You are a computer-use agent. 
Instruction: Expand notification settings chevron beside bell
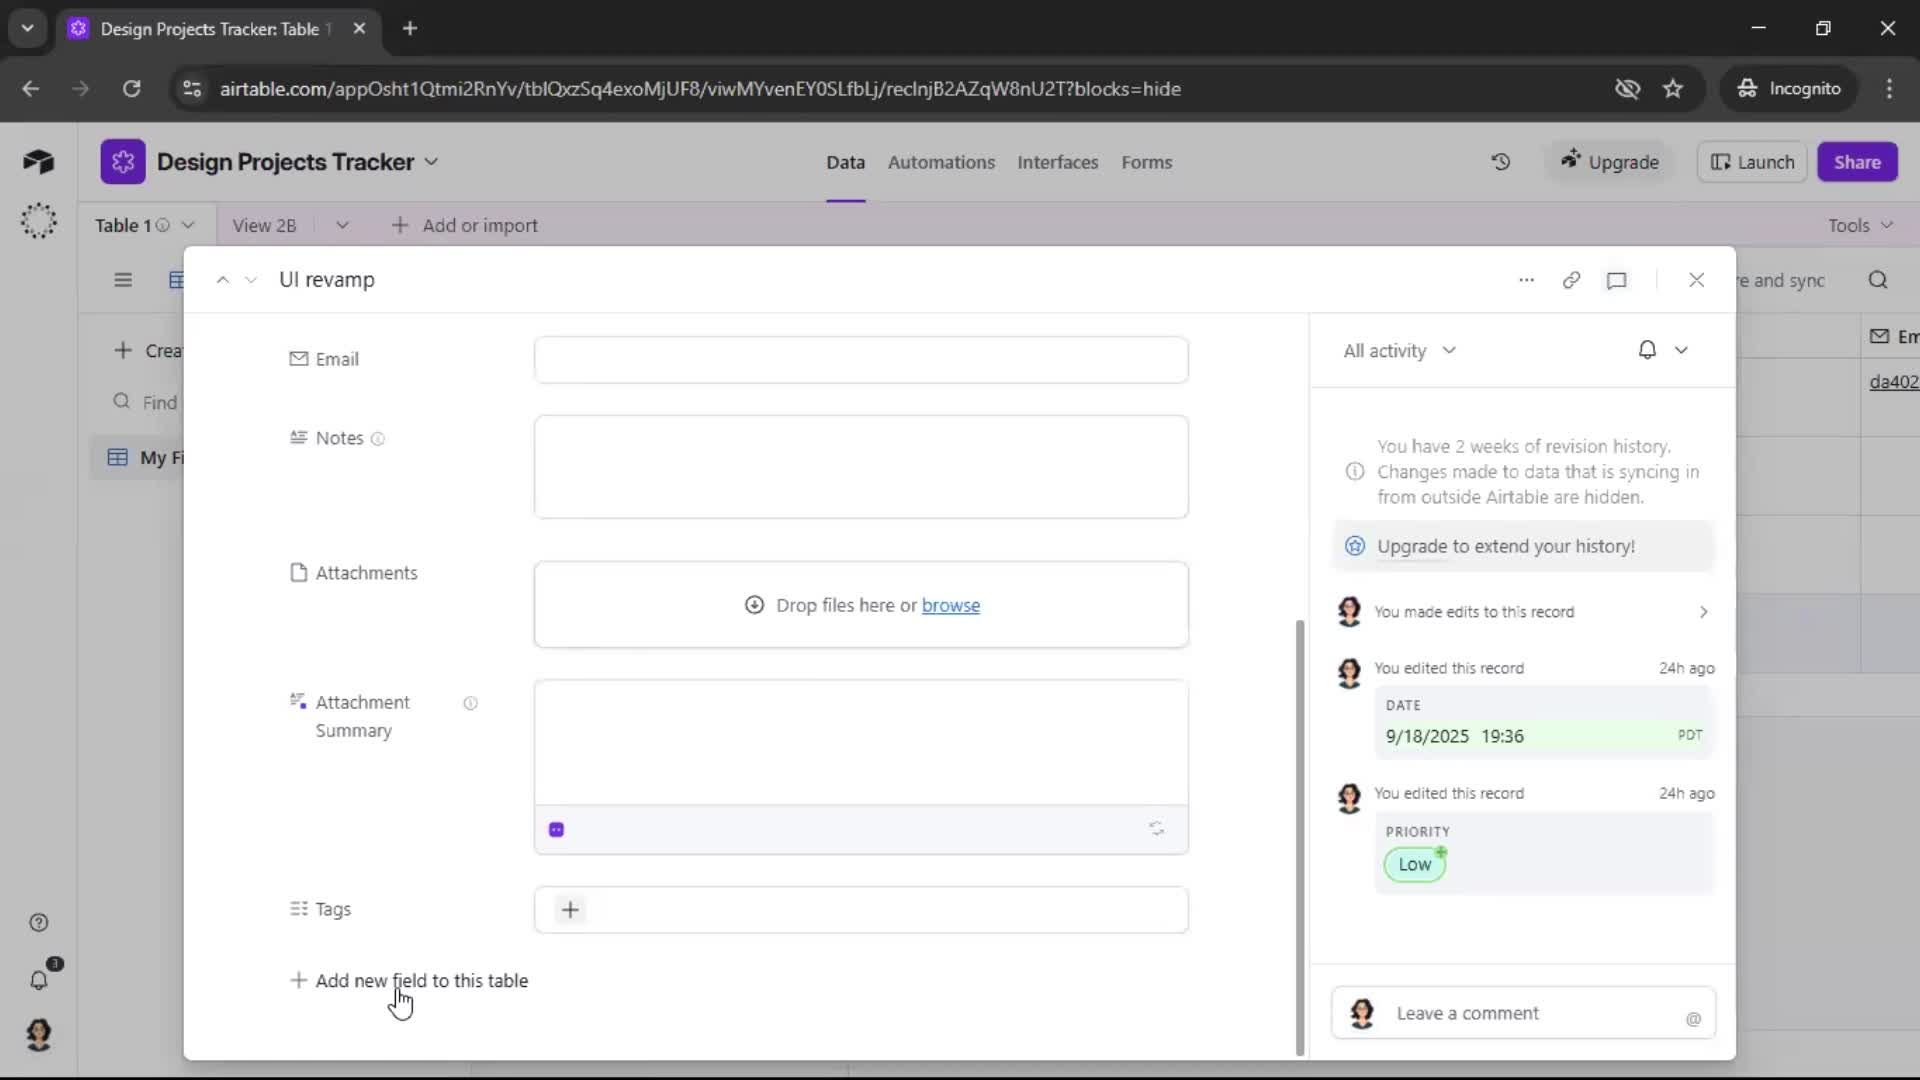click(1681, 350)
